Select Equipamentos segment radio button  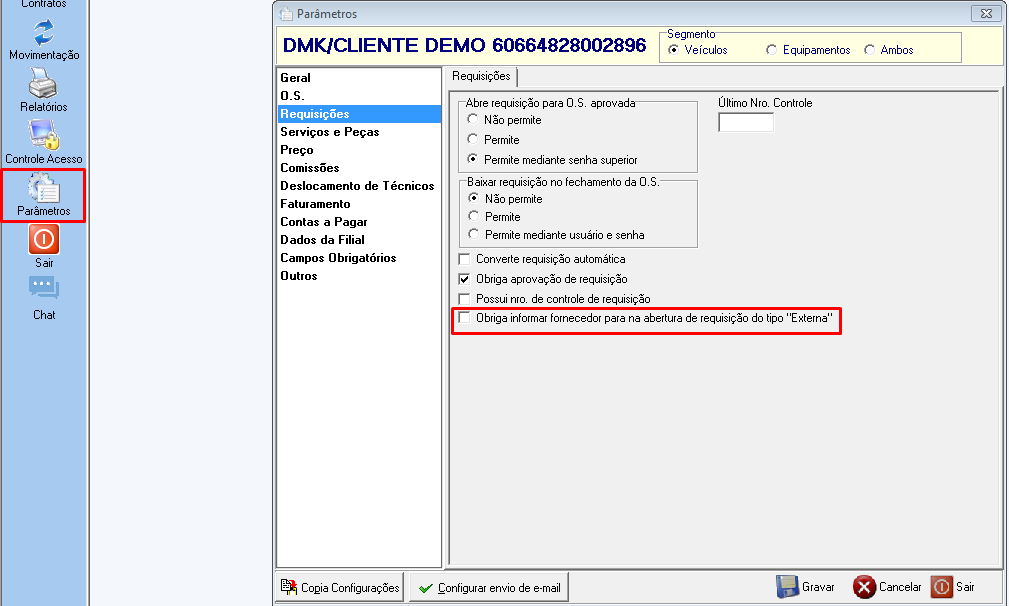[x=772, y=50]
